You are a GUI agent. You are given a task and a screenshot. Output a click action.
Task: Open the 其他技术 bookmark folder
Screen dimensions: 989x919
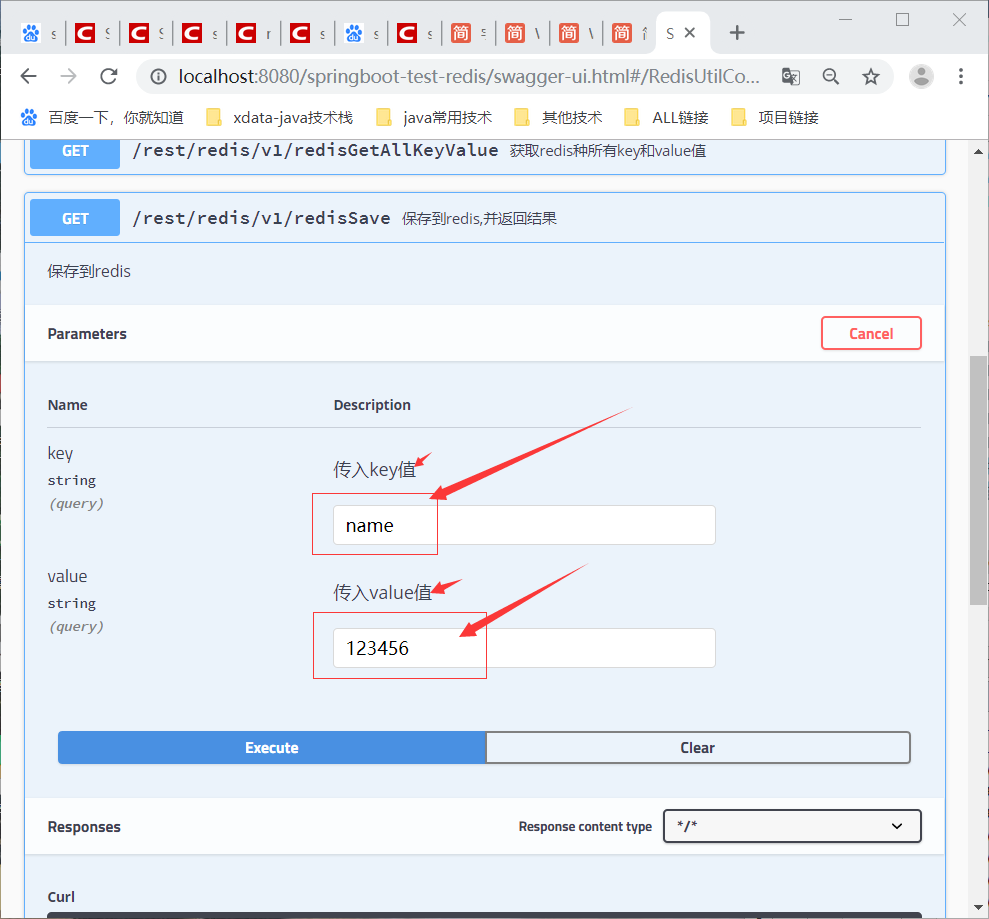[x=558, y=117]
